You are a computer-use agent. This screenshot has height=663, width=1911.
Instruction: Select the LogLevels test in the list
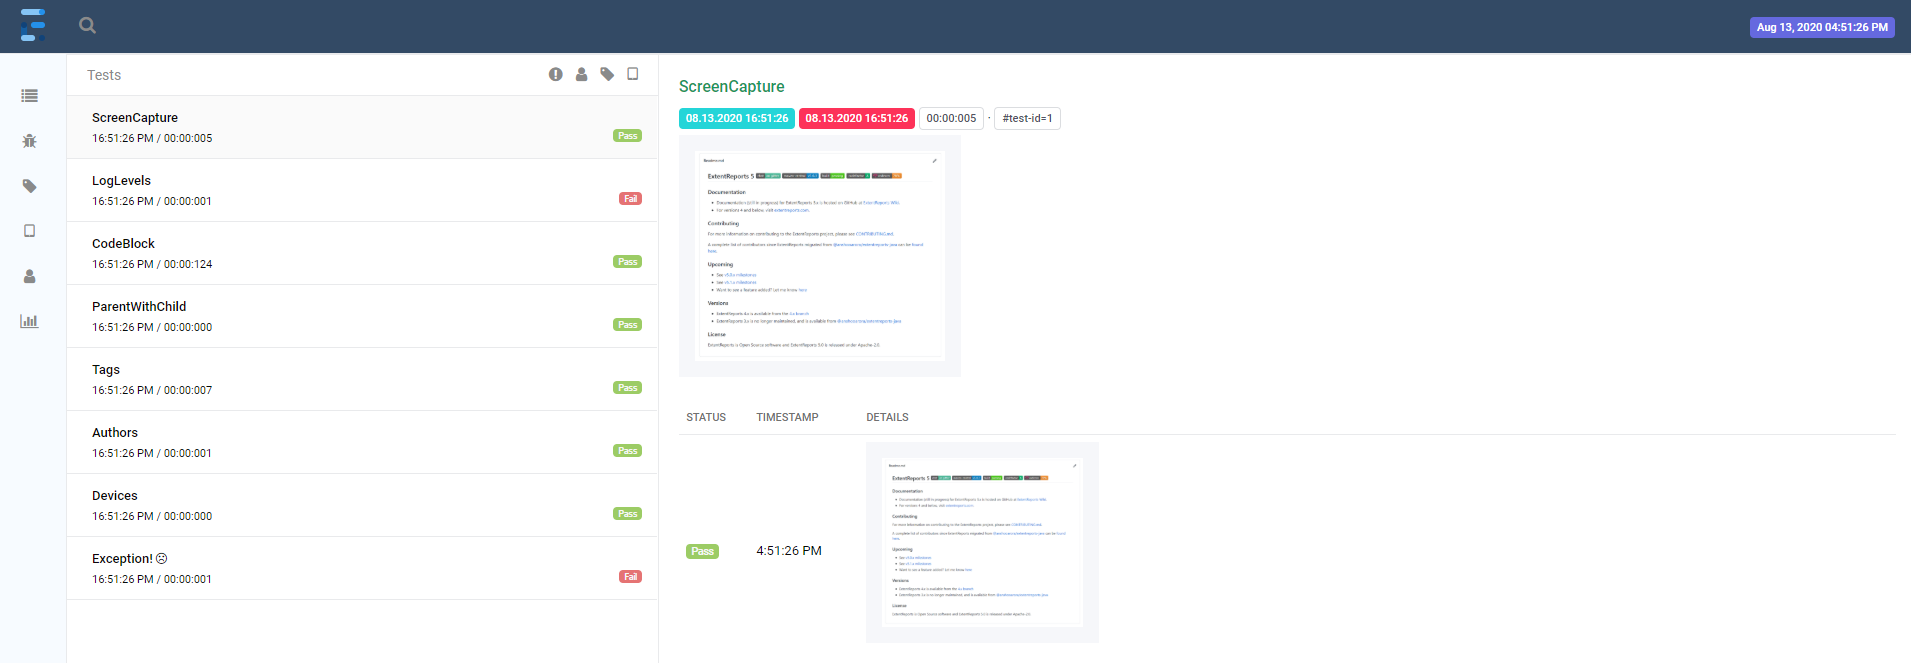click(362, 190)
